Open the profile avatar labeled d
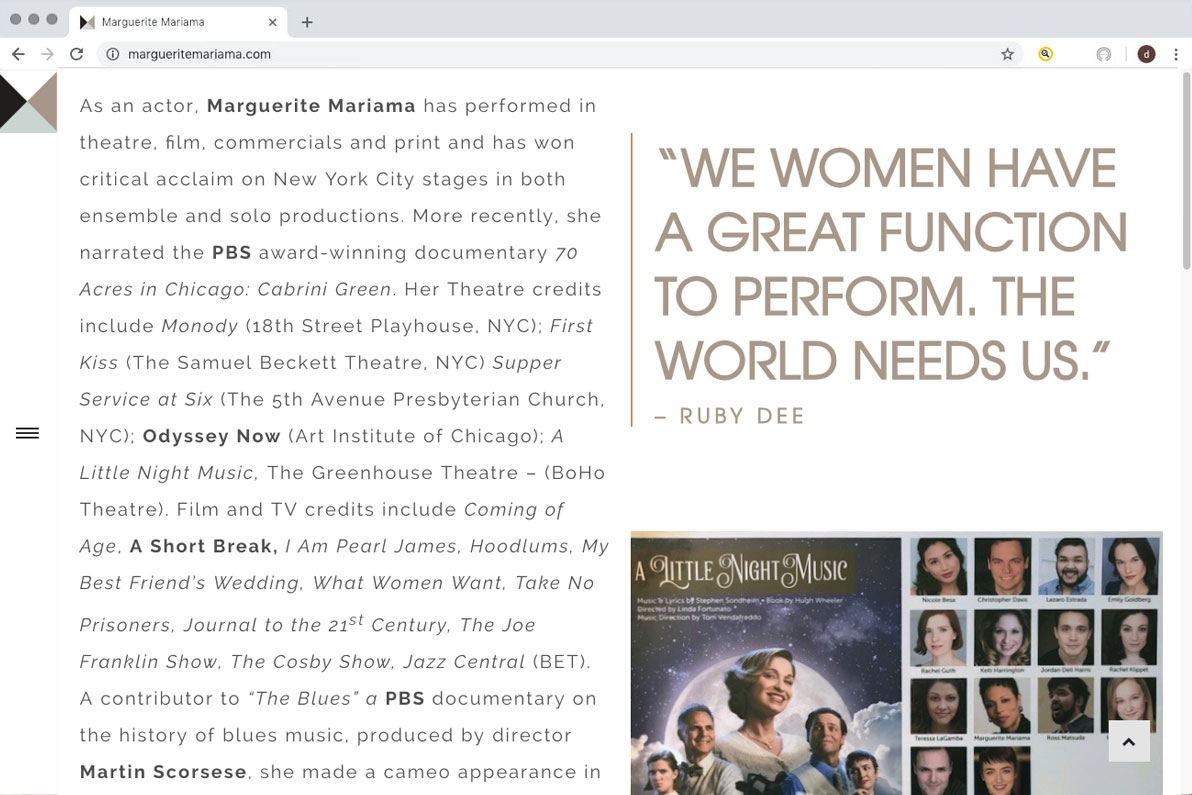1192x795 pixels. pyautogui.click(x=1146, y=54)
